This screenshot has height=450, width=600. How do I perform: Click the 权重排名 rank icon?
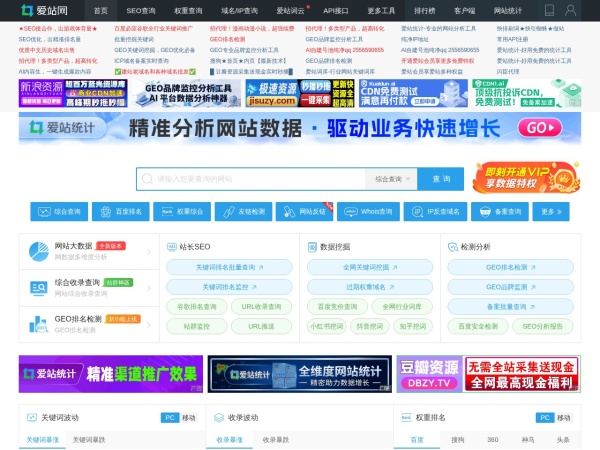[406, 417]
